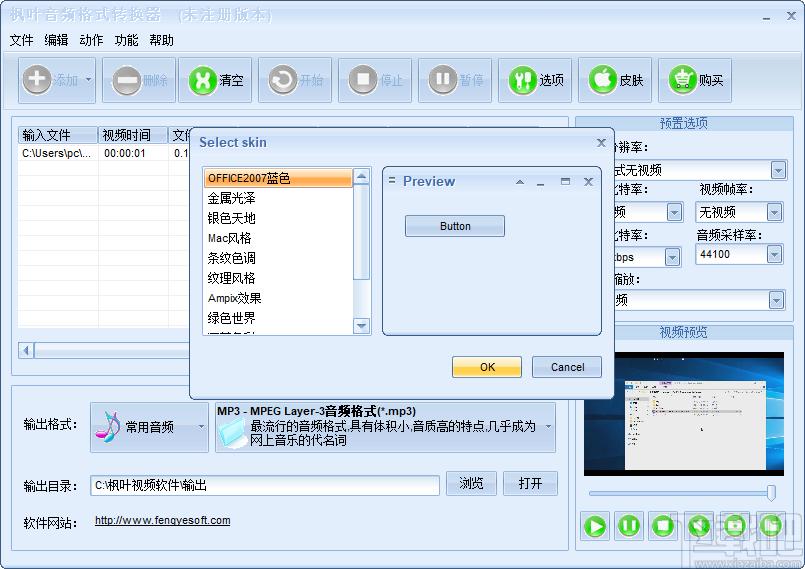
Task: Click the 停止 (Stop) toolbar button
Action: (x=375, y=80)
